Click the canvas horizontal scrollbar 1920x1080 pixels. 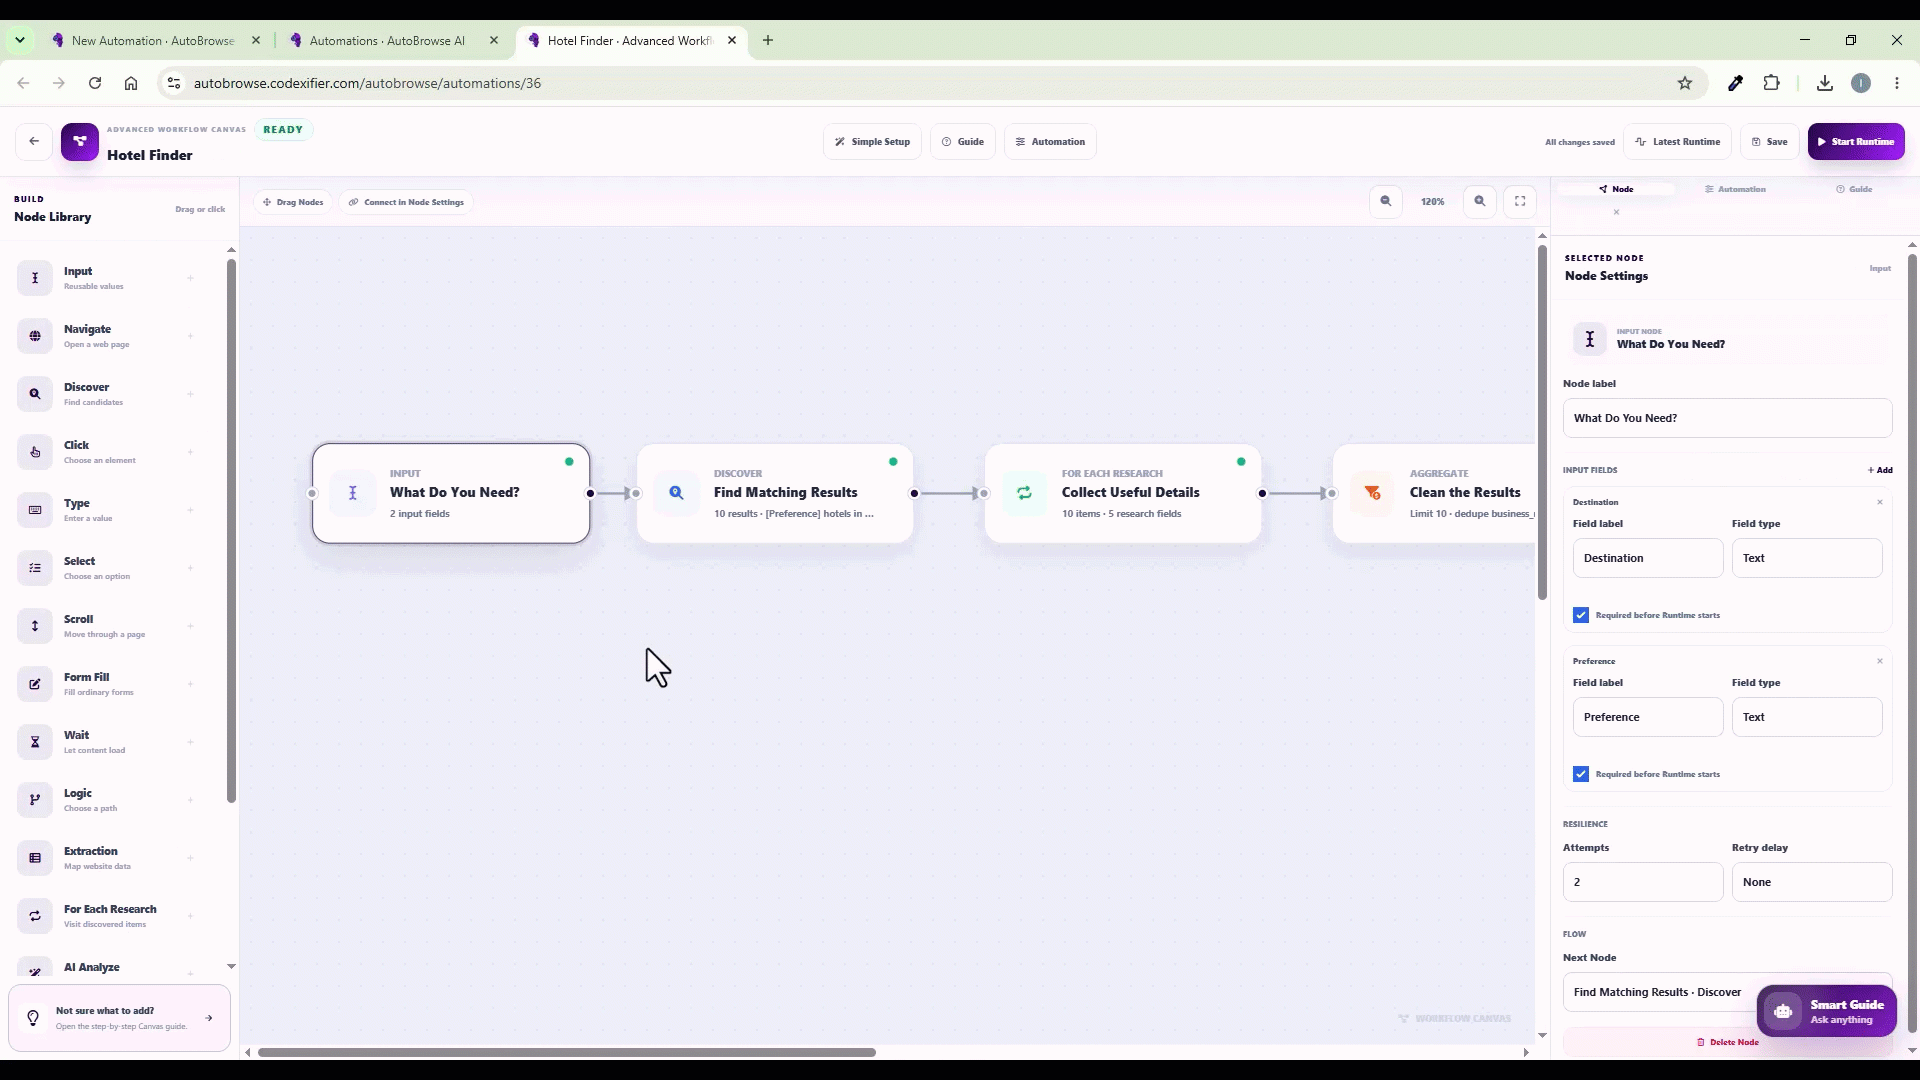567,1052
